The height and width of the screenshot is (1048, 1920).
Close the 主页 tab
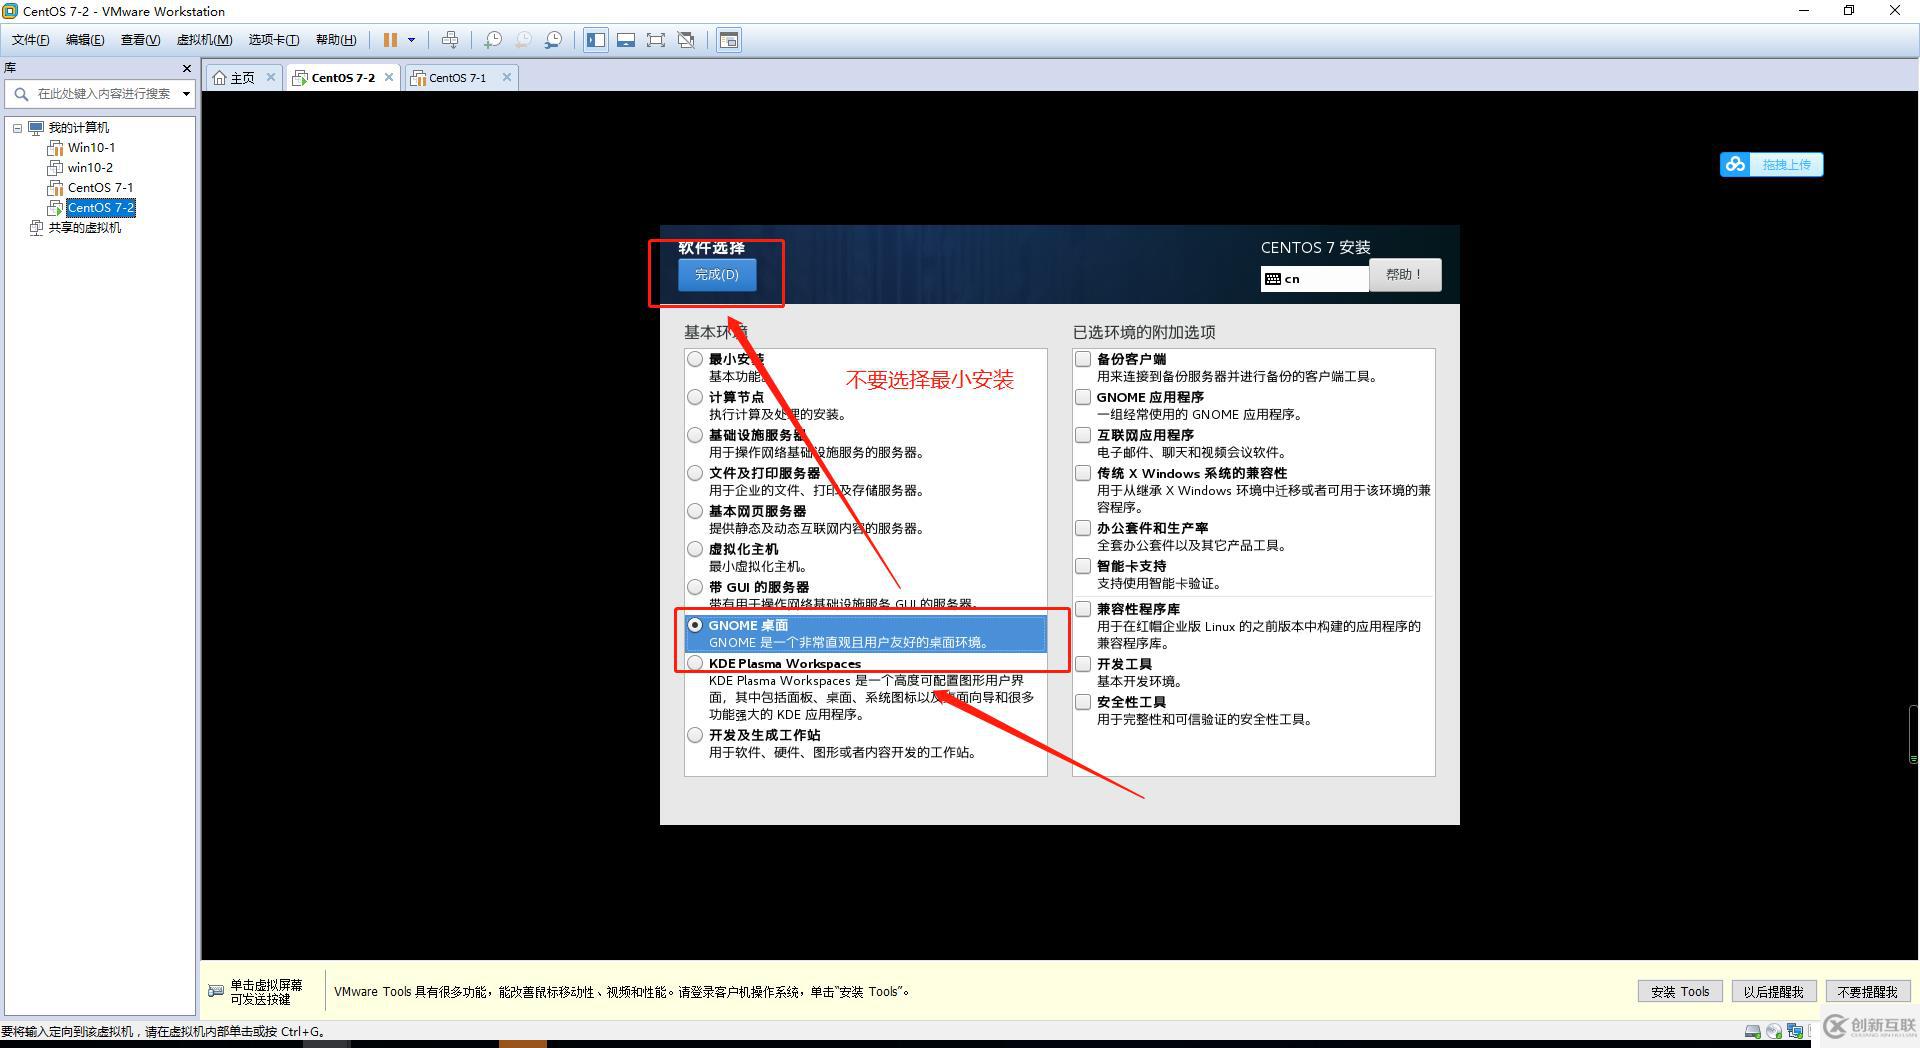click(x=270, y=77)
